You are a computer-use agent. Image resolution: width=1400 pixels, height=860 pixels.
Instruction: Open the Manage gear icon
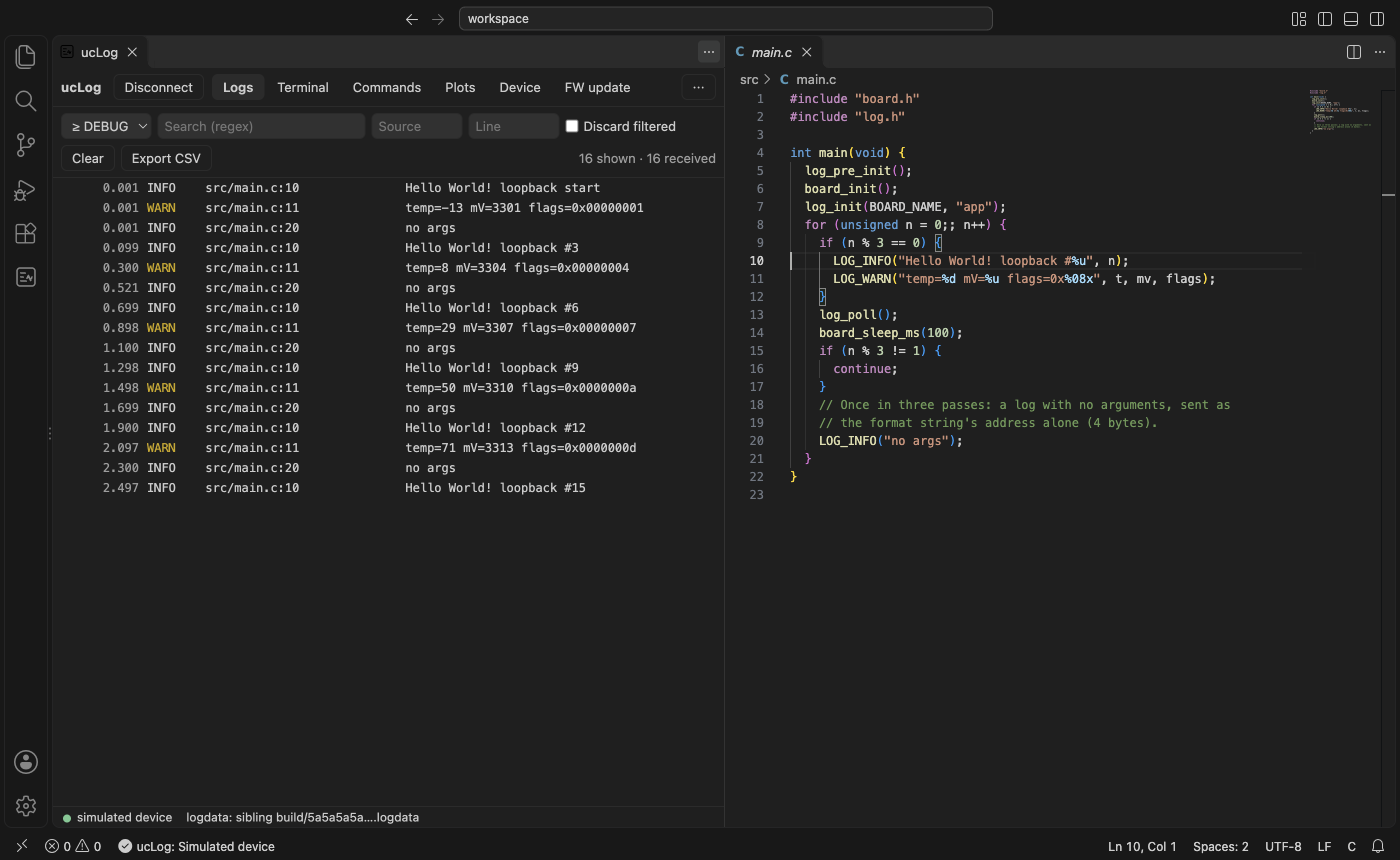tap(26, 806)
